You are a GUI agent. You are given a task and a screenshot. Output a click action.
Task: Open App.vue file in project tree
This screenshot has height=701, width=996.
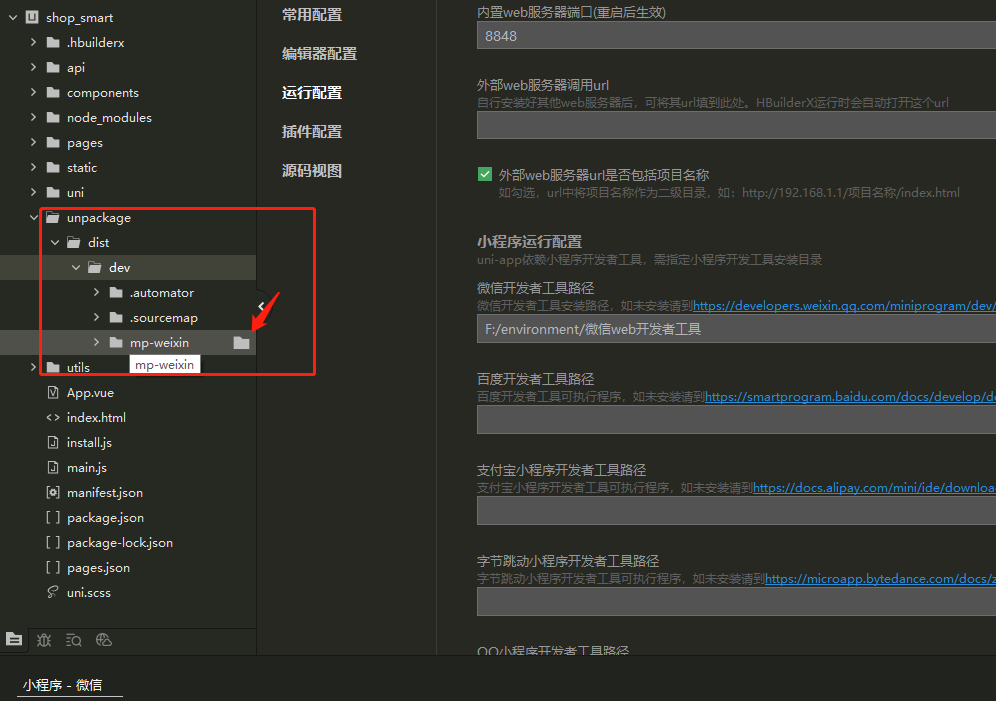click(89, 393)
